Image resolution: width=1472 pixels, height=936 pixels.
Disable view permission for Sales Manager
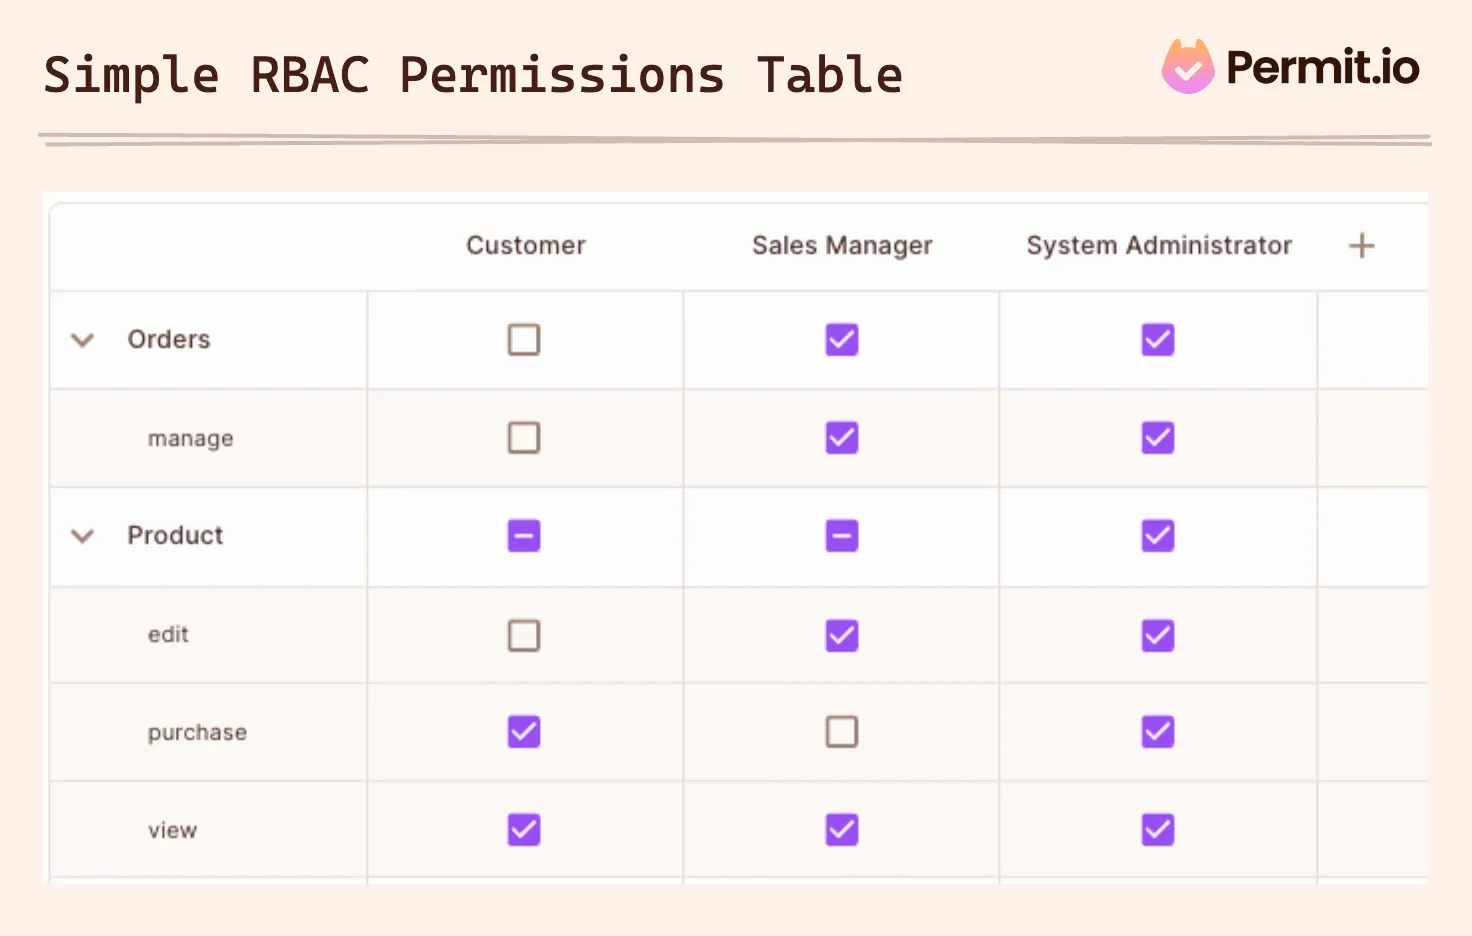(841, 829)
